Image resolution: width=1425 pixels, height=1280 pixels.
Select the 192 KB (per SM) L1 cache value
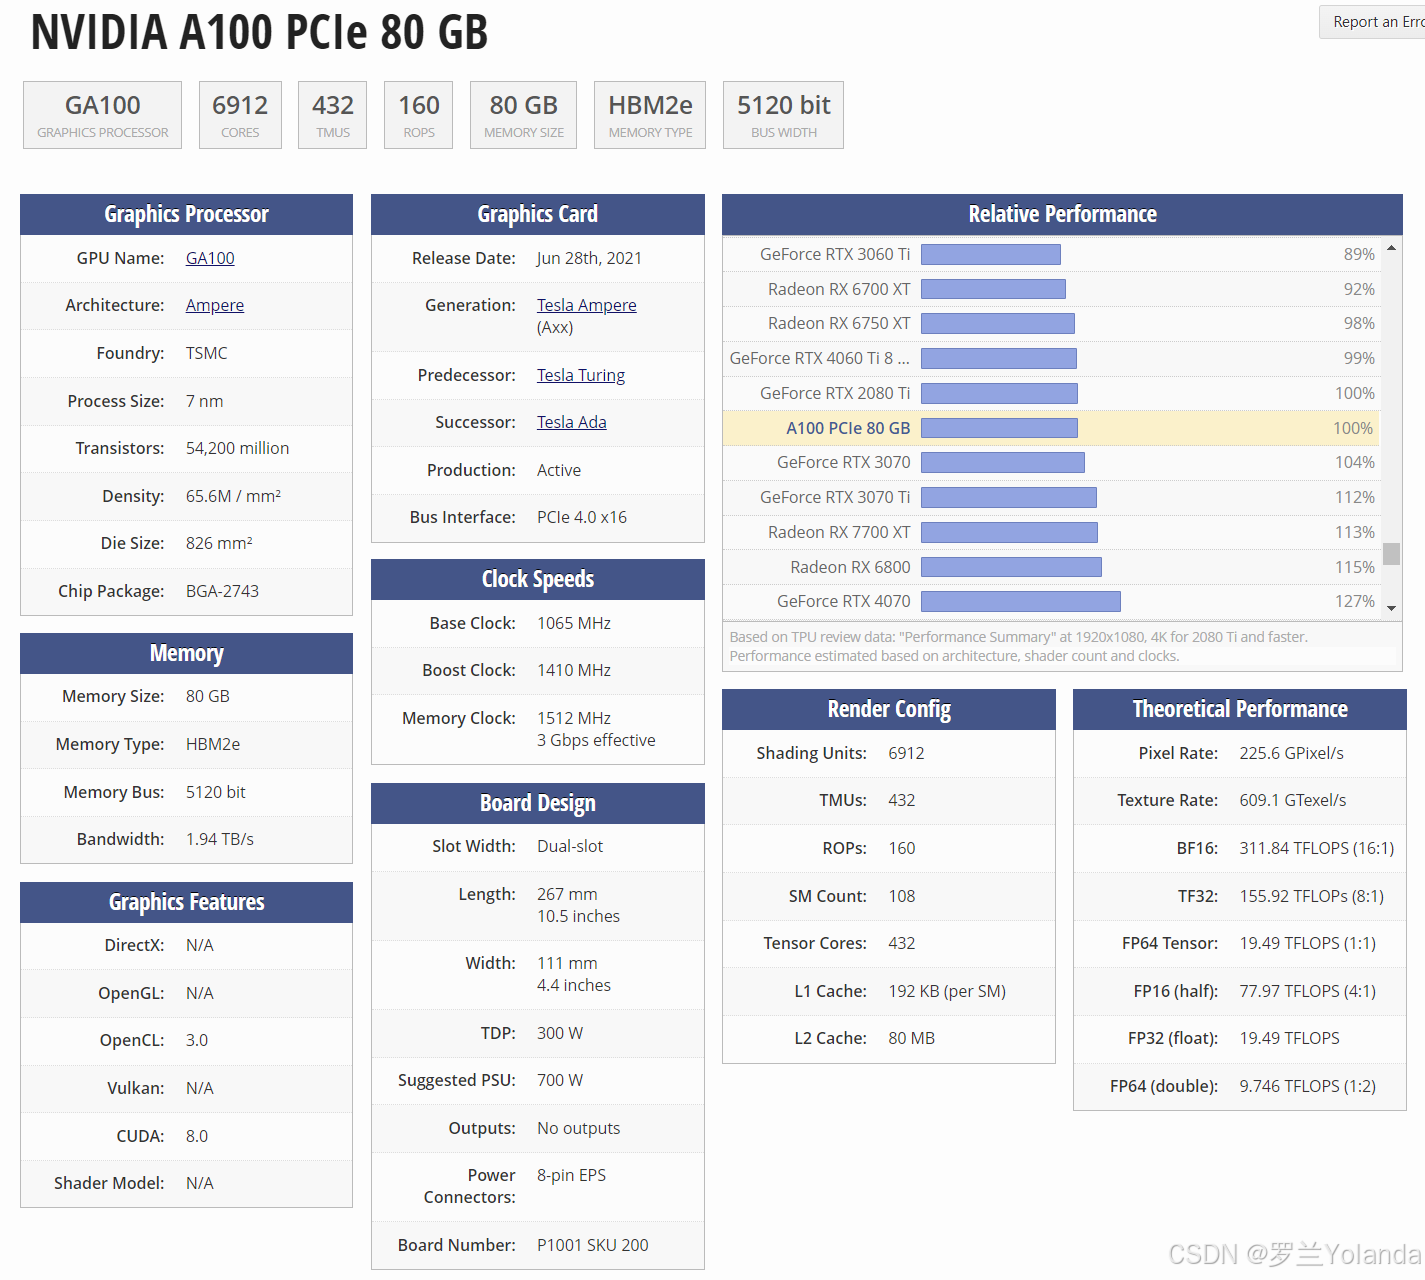pos(947,991)
